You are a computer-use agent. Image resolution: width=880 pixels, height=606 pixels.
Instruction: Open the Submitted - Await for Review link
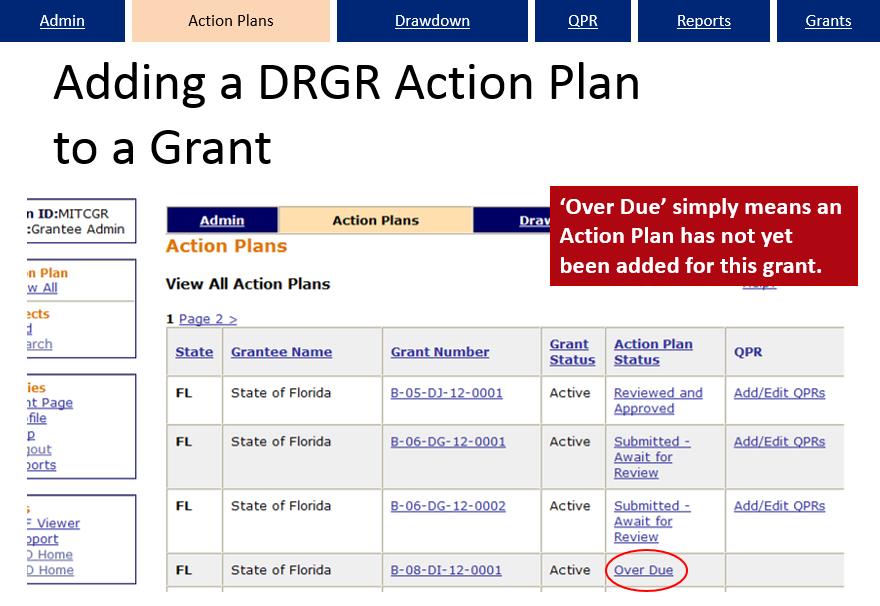pos(651,456)
